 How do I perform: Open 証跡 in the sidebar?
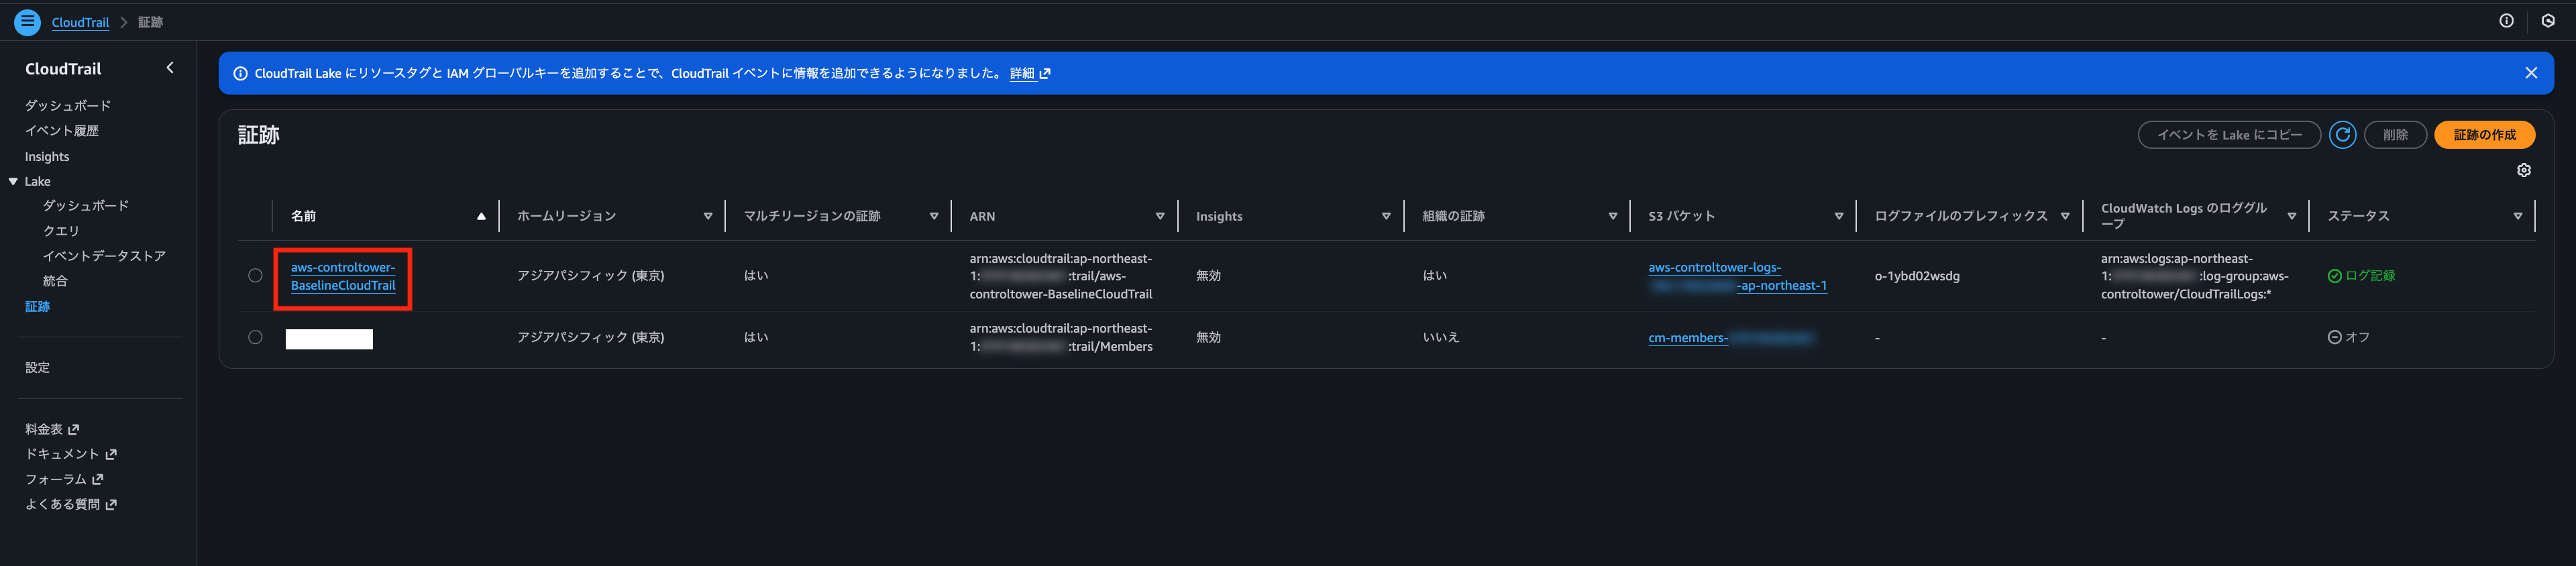tap(37, 307)
